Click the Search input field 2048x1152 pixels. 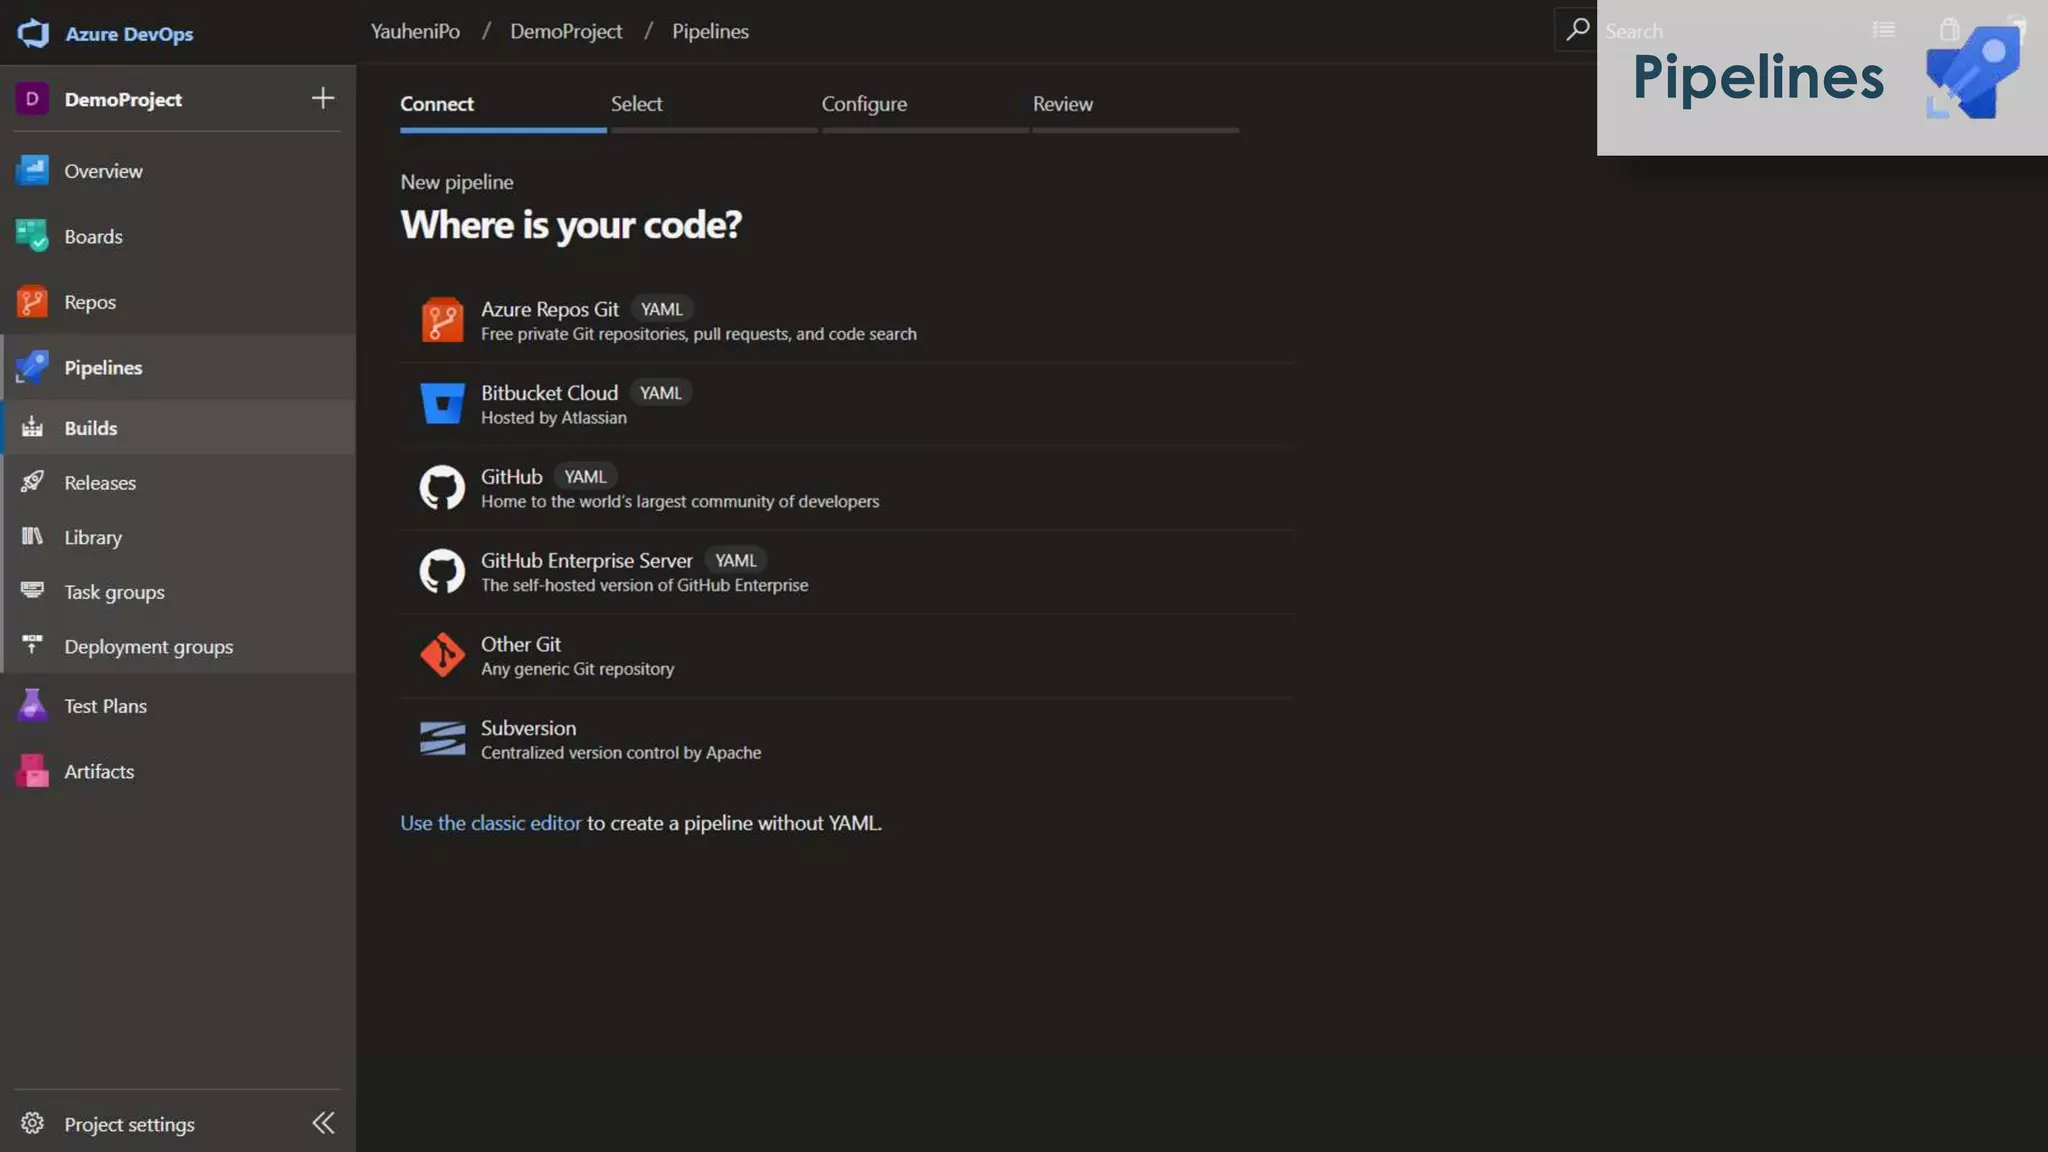tap(1634, 31)
